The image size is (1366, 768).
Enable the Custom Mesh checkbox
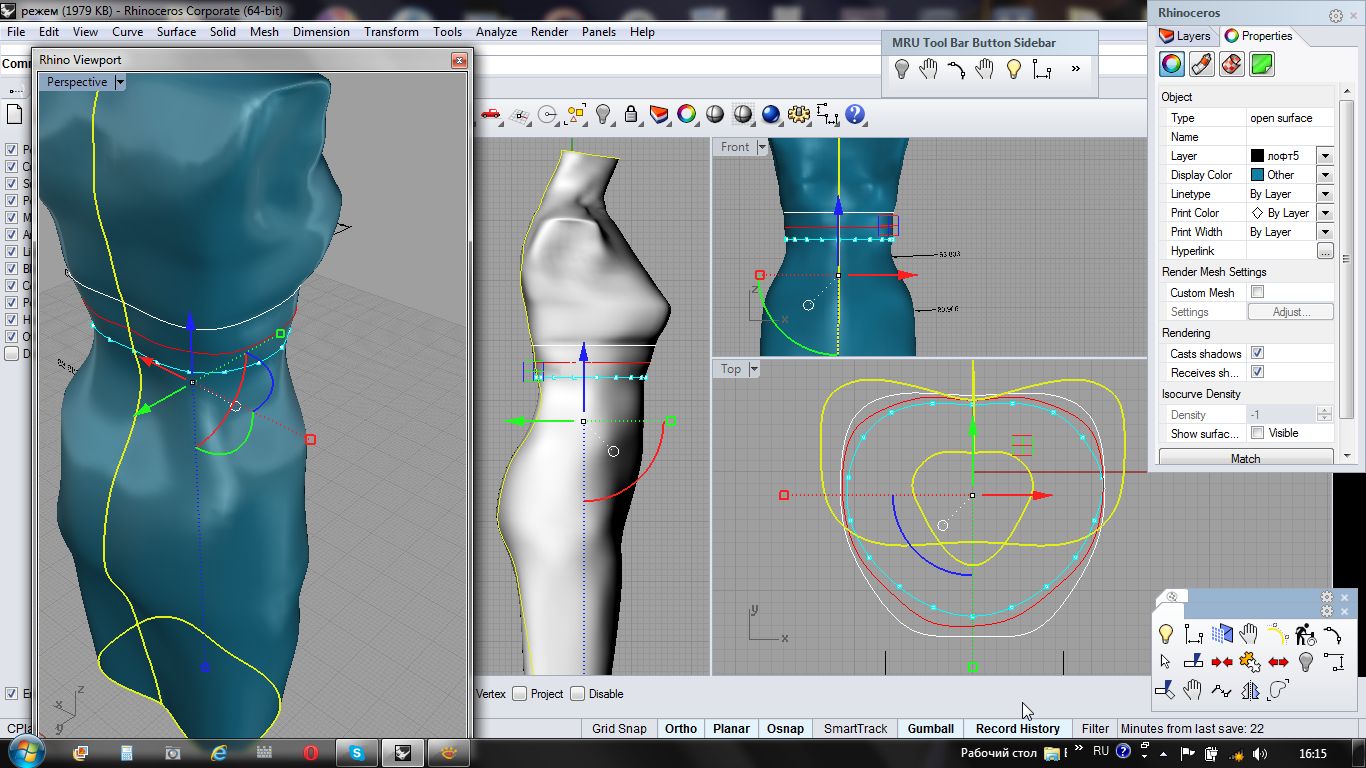tap(1257, 292)
